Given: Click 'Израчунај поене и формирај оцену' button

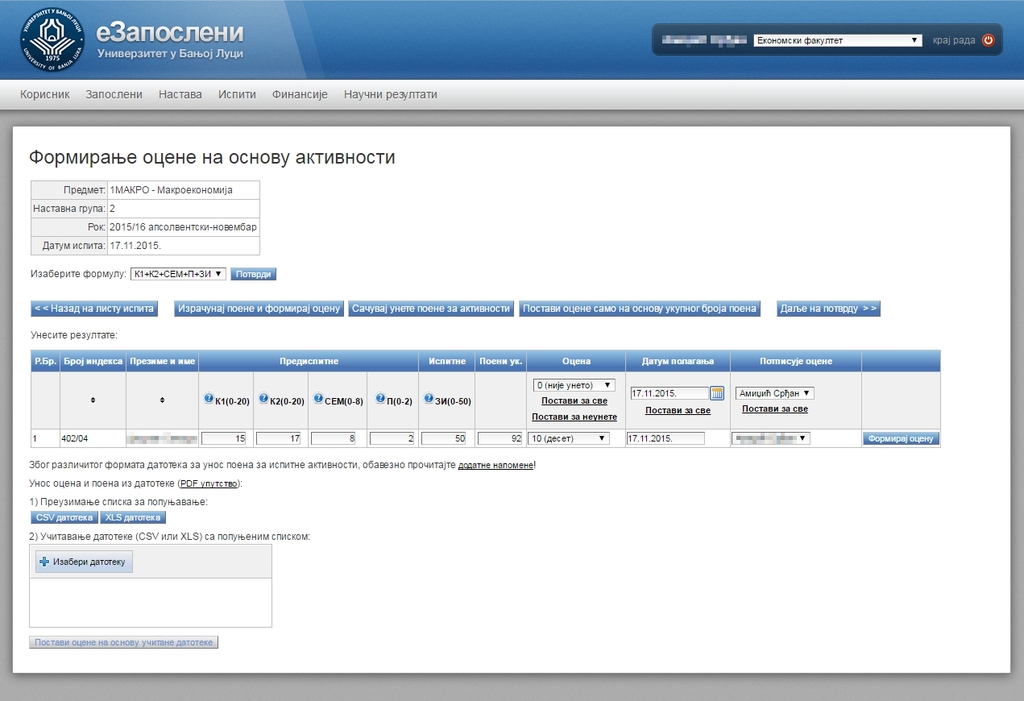Looking at the screenshot, I should (259, 309).
